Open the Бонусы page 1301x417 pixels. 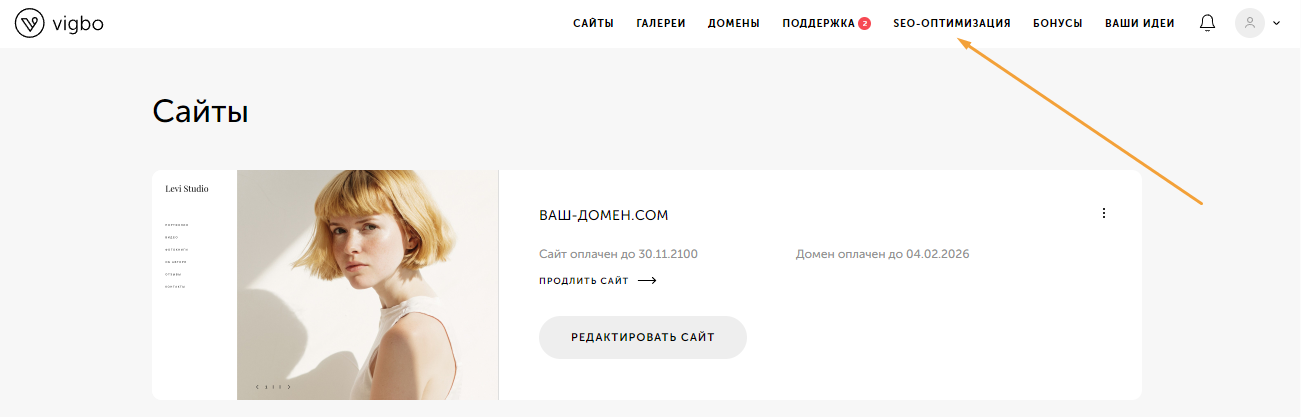pos(1058,23)
